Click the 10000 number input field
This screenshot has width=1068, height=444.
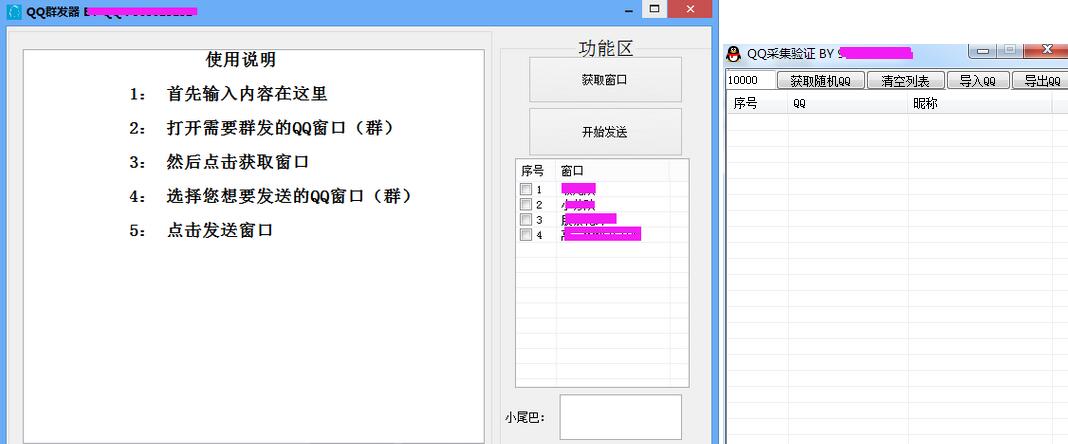tap(751, 80)
